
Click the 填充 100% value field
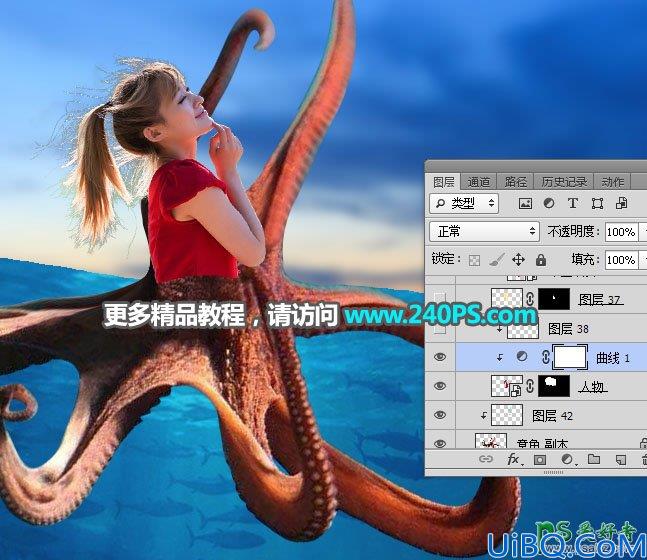point(621,260)
